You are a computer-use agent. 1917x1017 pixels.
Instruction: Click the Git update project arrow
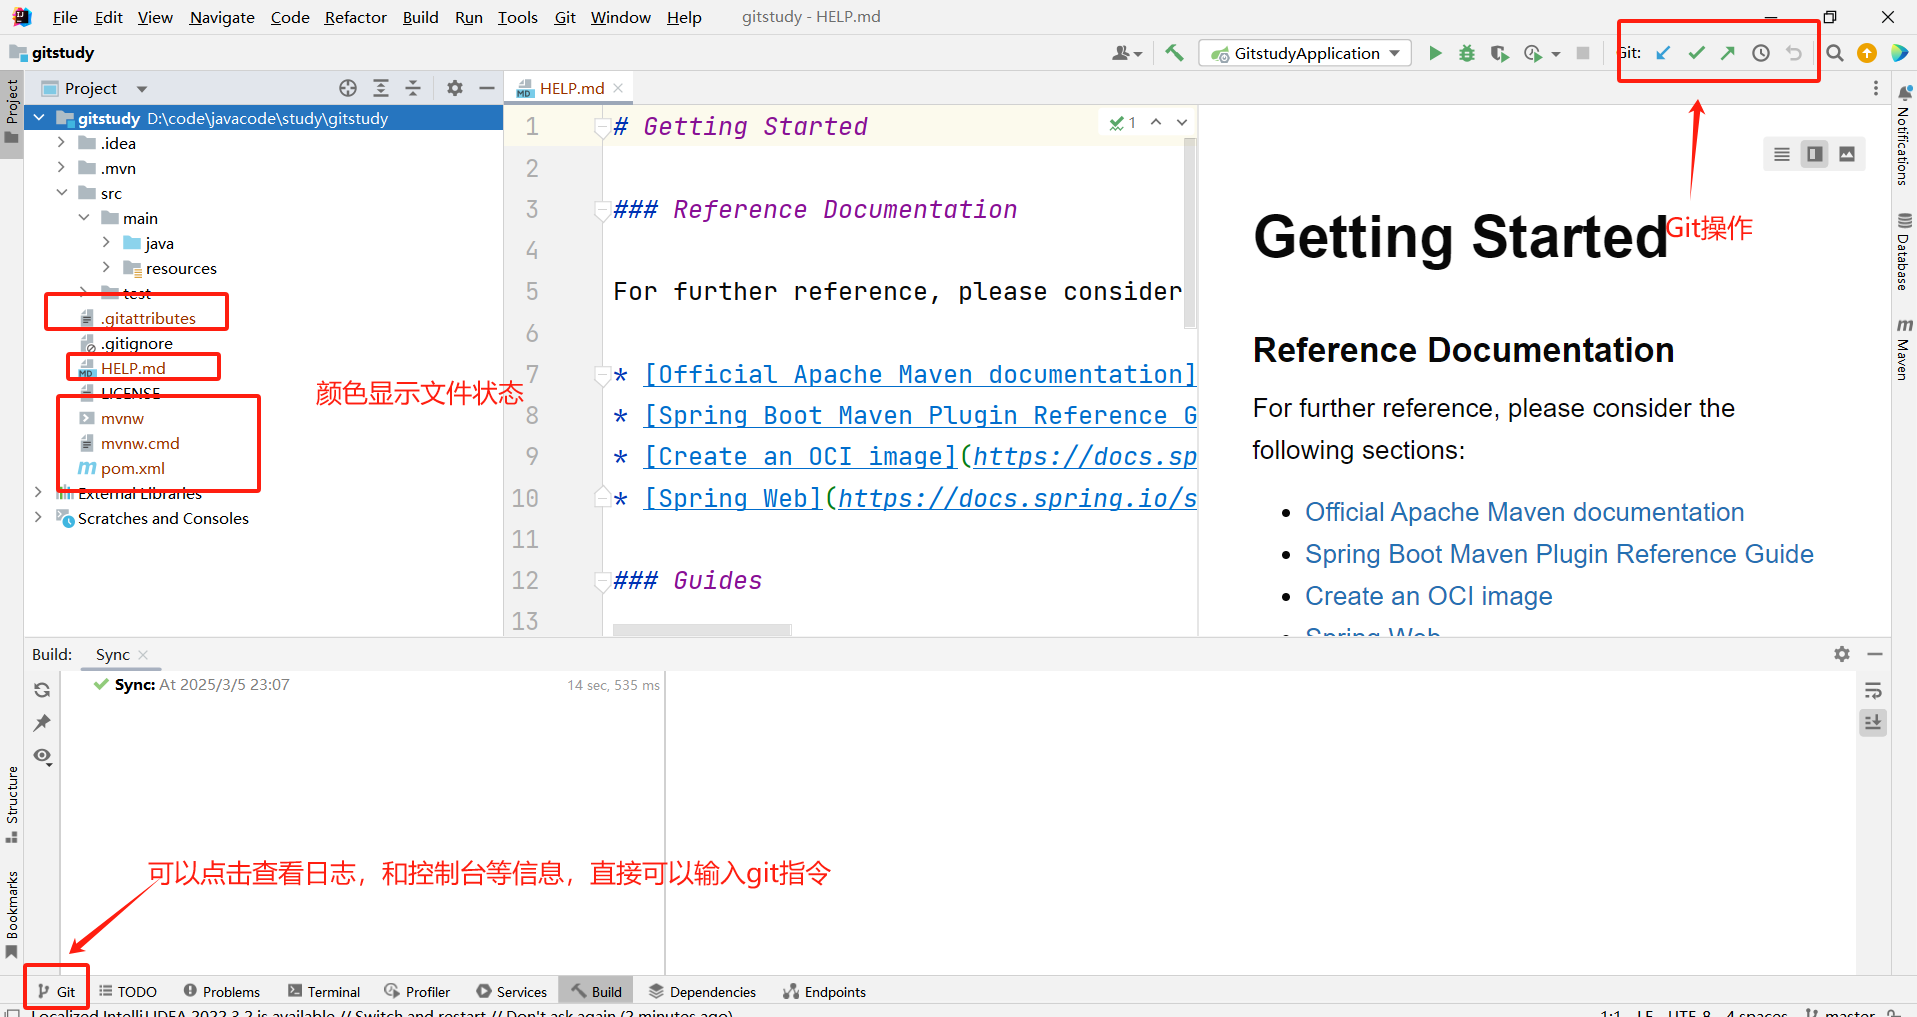tap(1663, 53)
